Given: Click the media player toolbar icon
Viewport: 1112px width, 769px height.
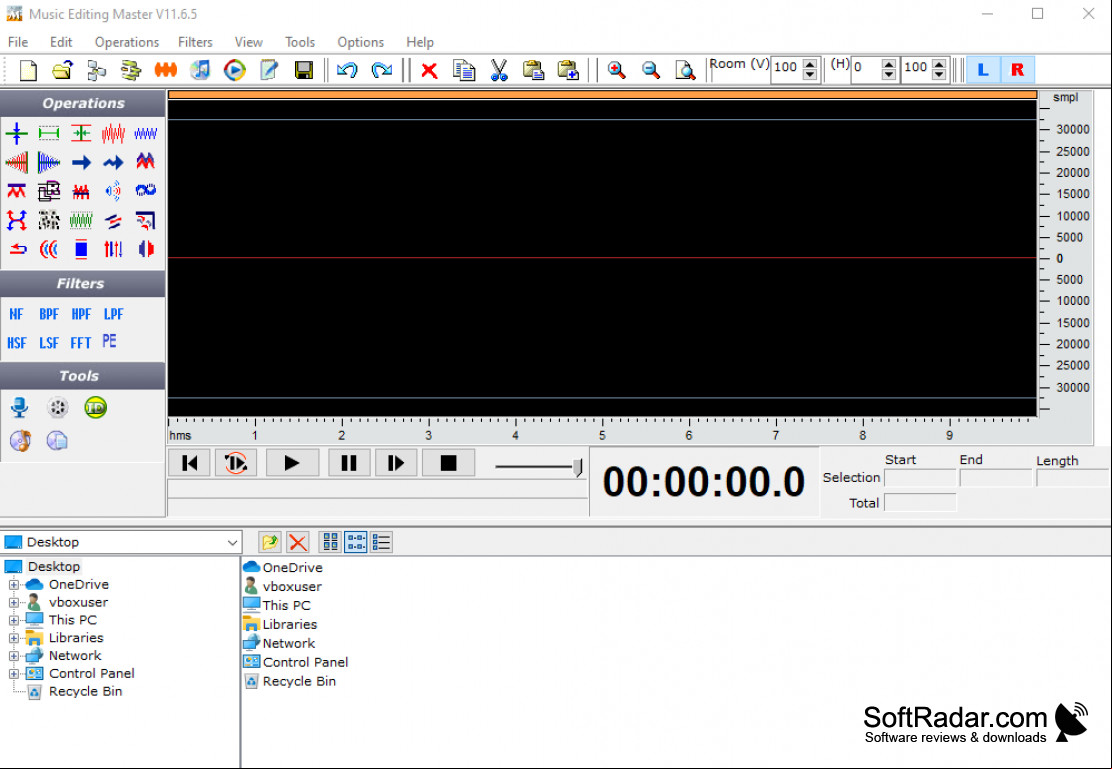Looking at the screenshot, I should 235,70.
